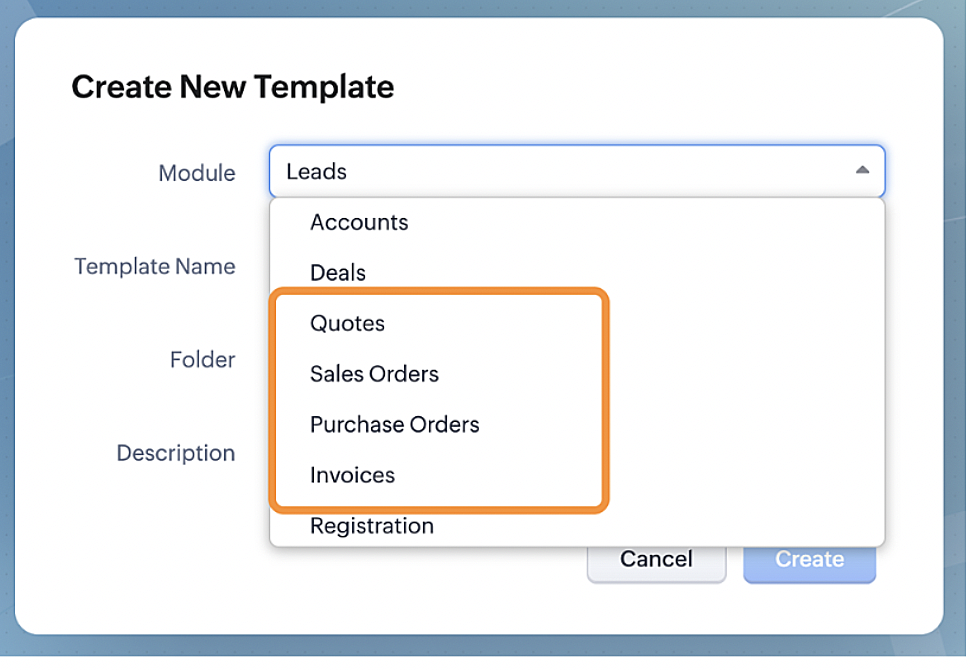Collapse the Module dropdown using the arrow
This screenshot has width=970, height=670.
pos(861,171)
